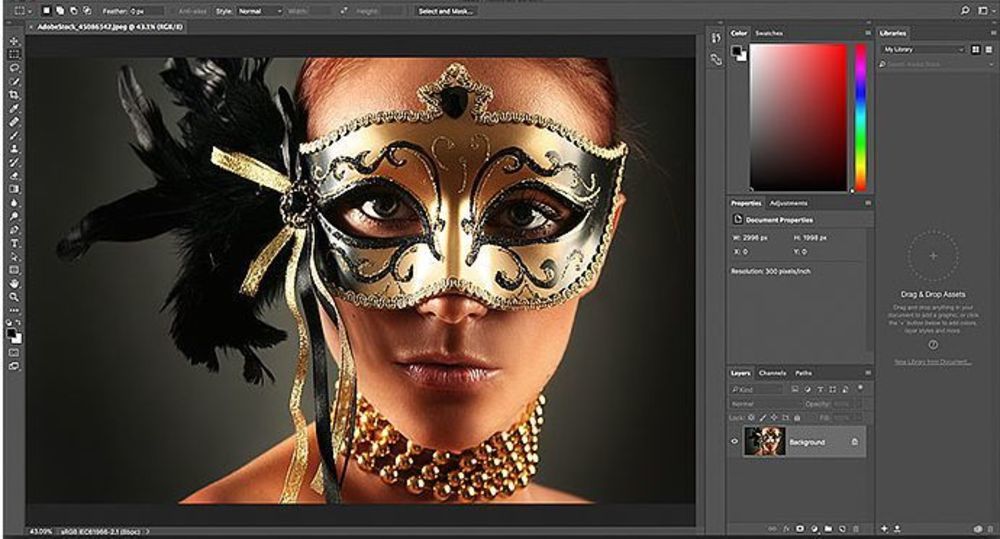Open the Layers panel options menu
This screenshot has height=539, width=1000.
(868, 373)
